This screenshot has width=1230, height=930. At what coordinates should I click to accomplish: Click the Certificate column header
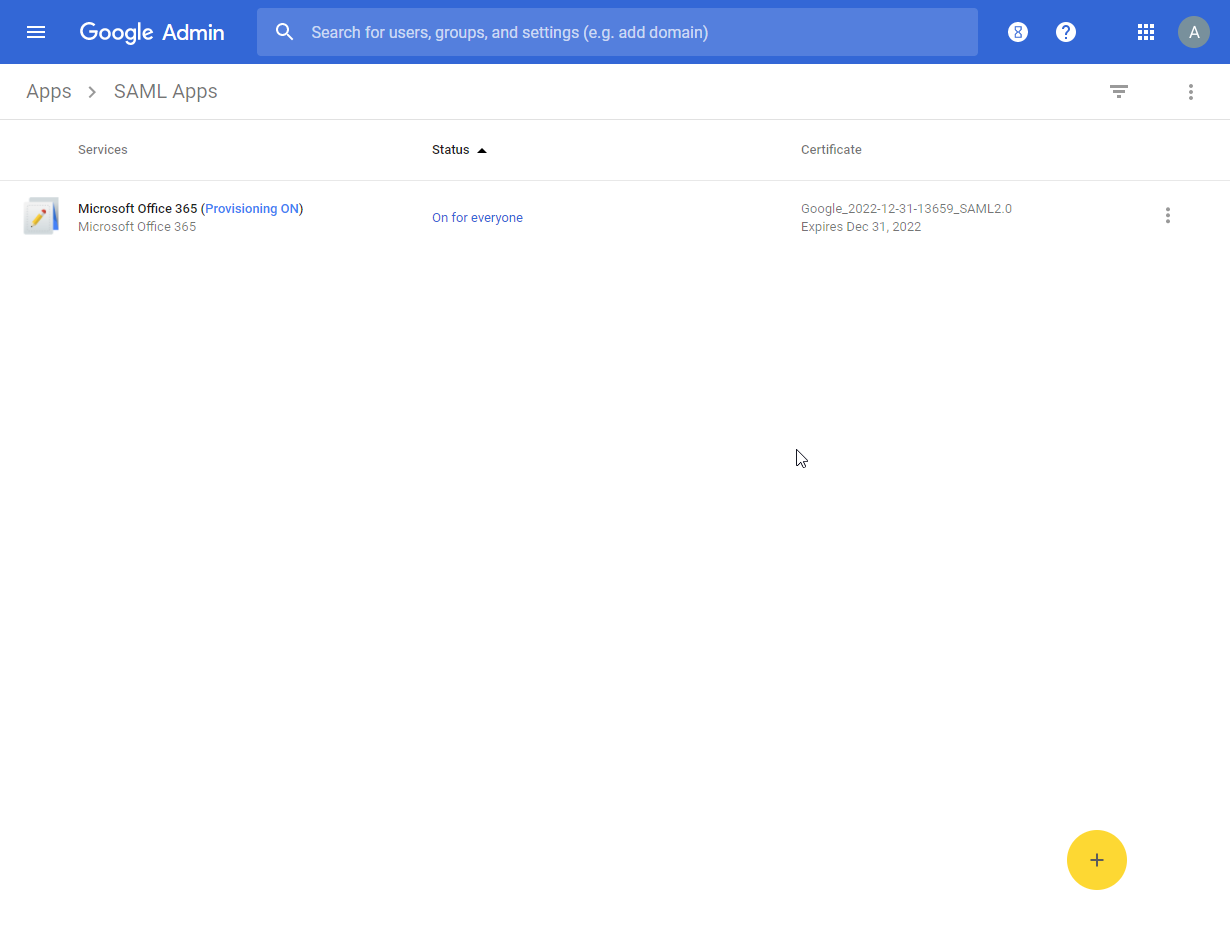click(831, 150)
